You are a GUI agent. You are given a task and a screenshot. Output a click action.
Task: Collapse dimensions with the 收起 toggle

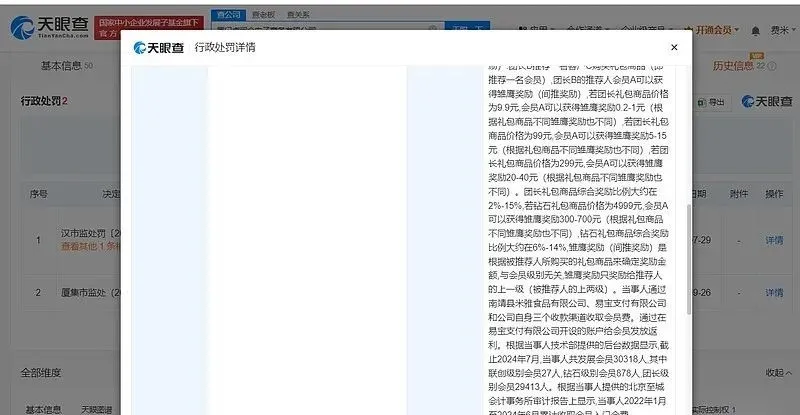pos(778,373)
